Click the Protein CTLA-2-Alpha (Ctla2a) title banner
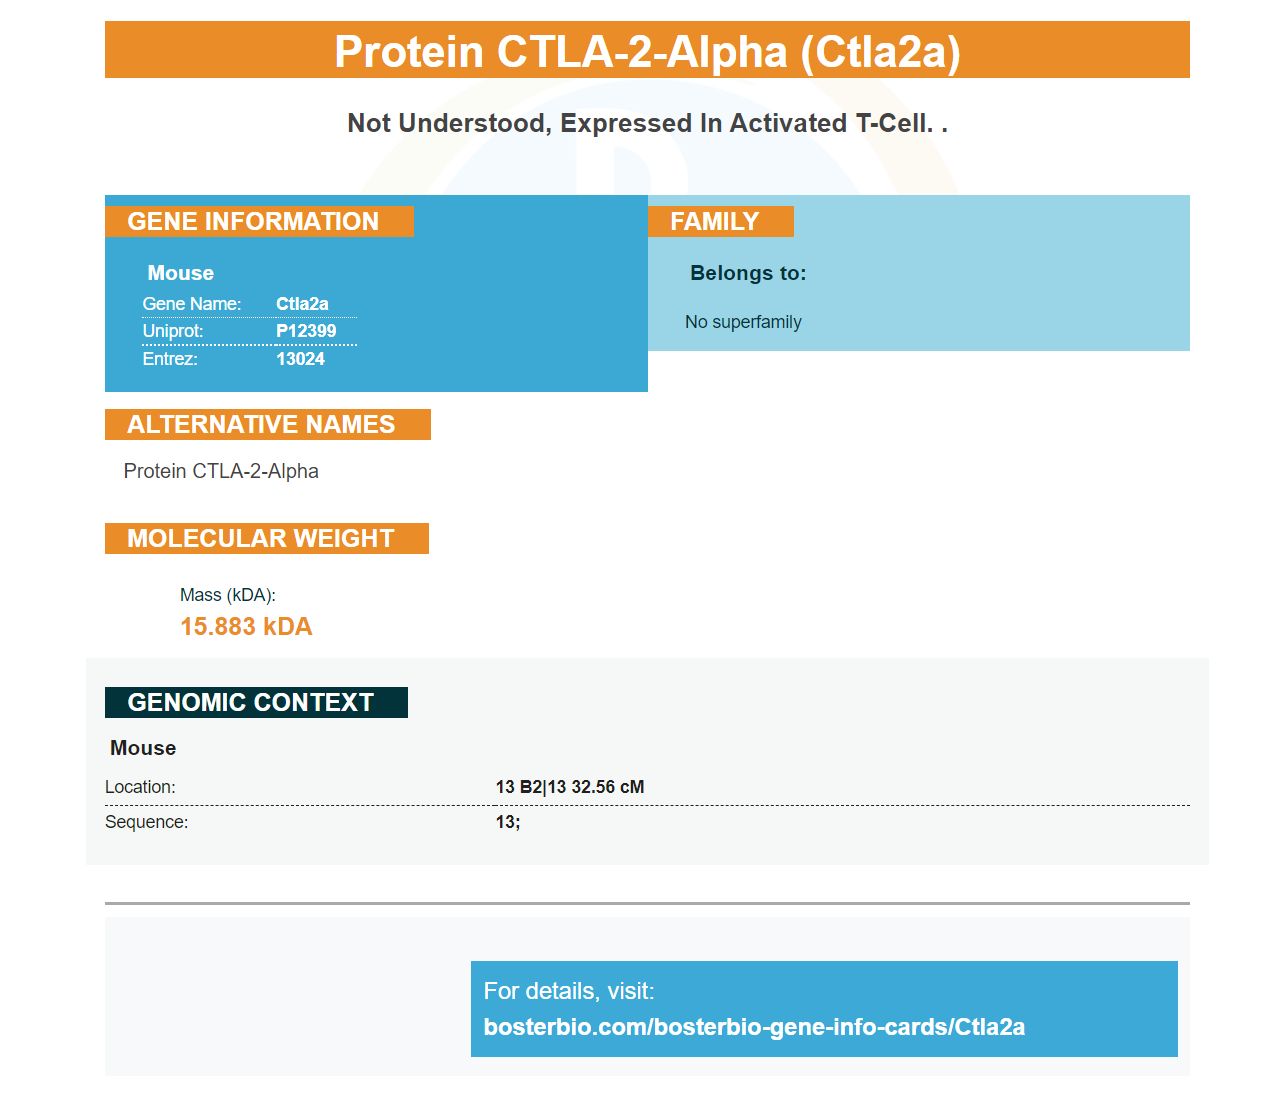This screenshot has height=1095, width=1288. [x=647, y=50]
